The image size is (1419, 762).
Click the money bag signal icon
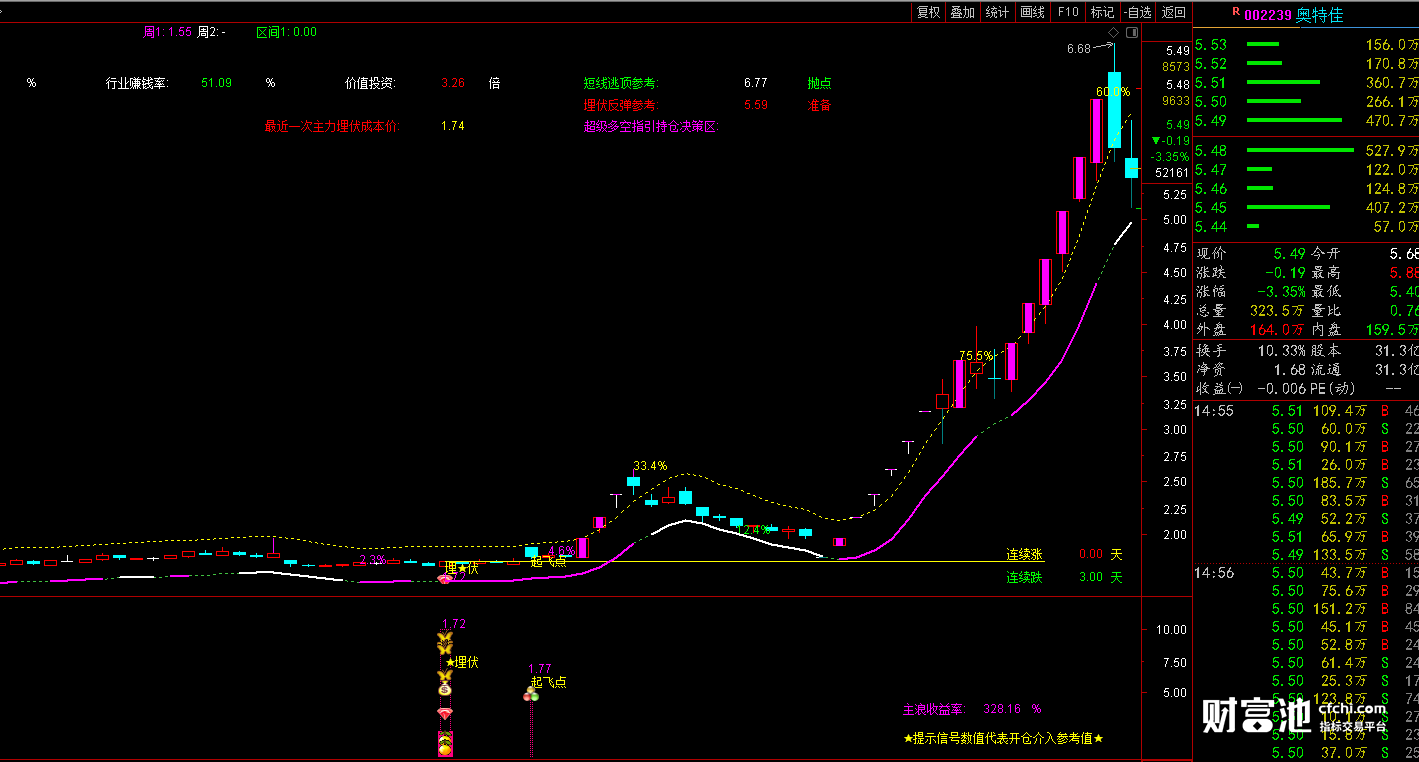click(445, 688)
